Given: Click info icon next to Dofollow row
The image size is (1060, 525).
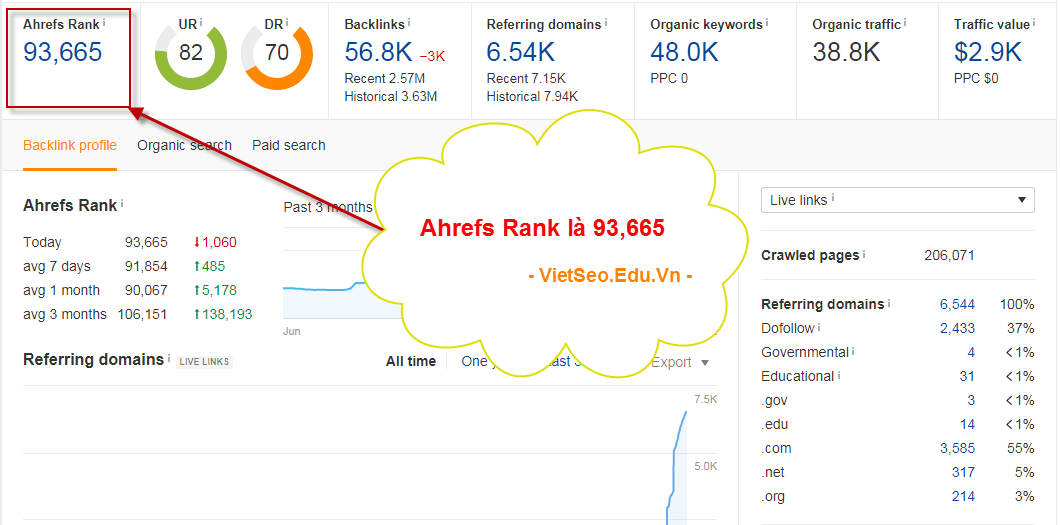Looking at the screenshot, I should coord(819,326).
